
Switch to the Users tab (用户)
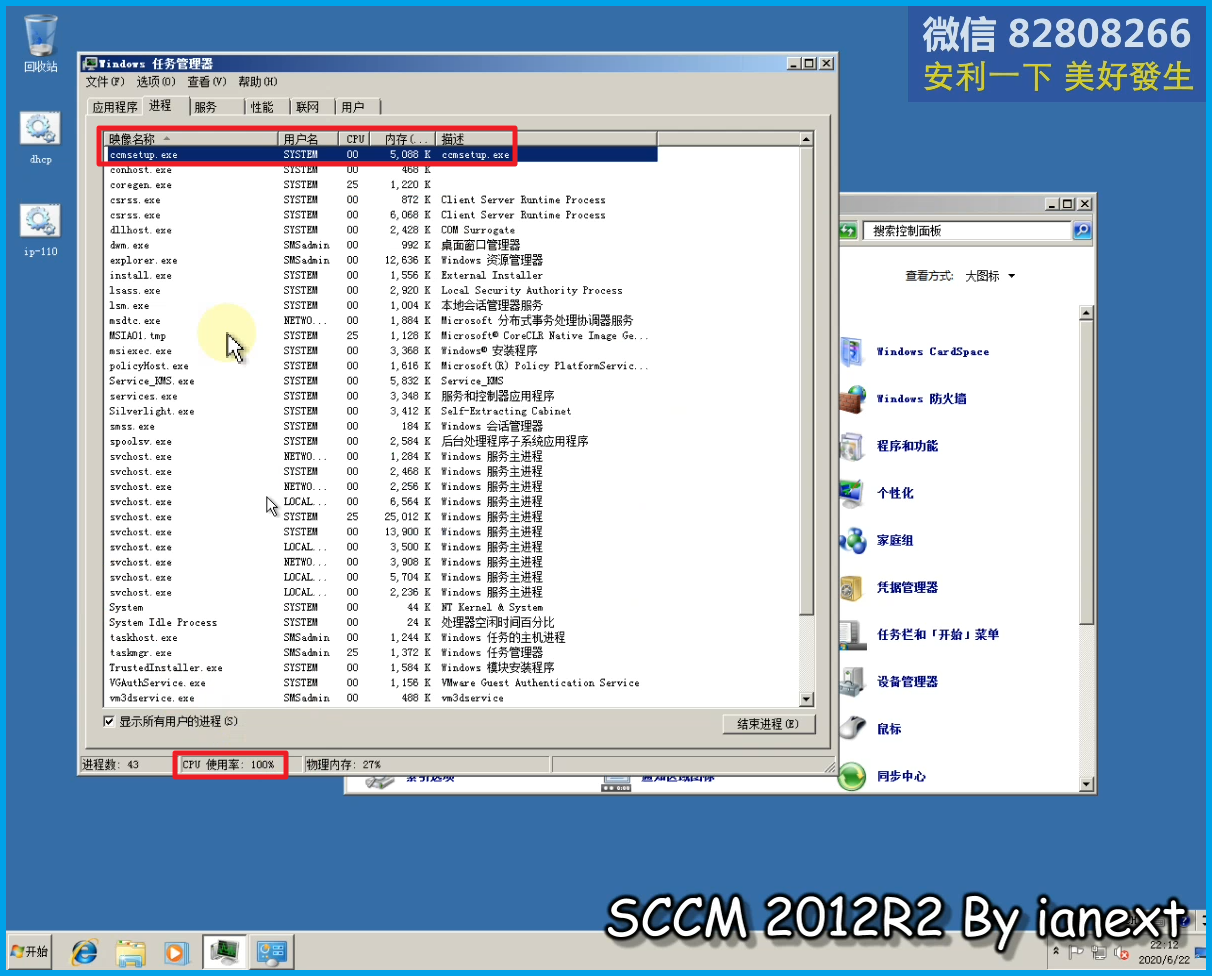coord(357,107)
